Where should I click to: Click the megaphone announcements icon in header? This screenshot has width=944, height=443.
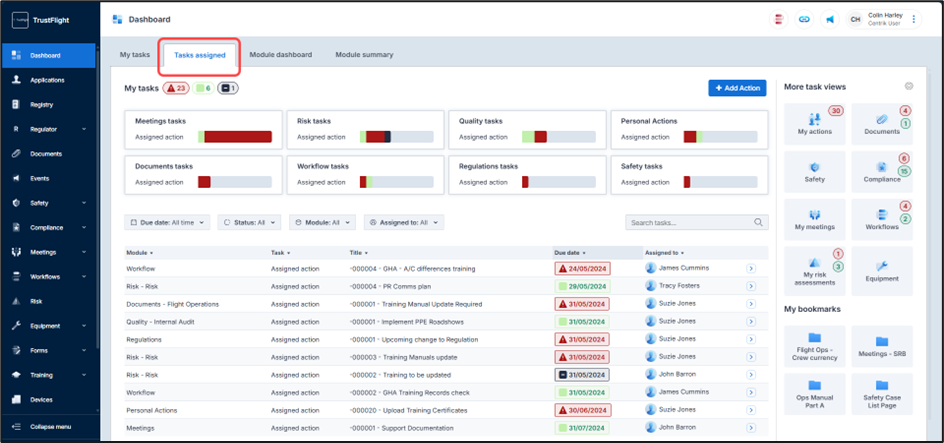point(829,19)
